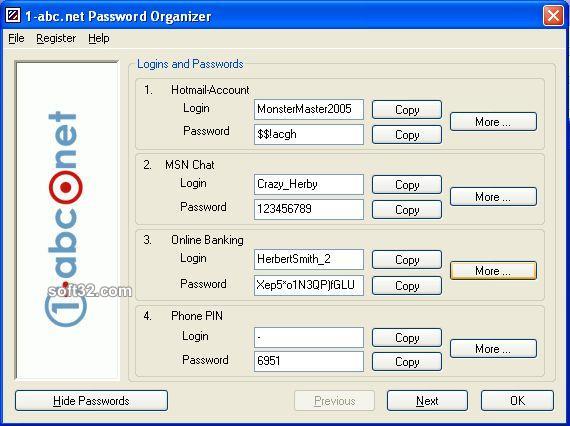Viewport: 570px width, 426px height.
Task: Confirm with the OK button
Action: [x=517, y=401]
